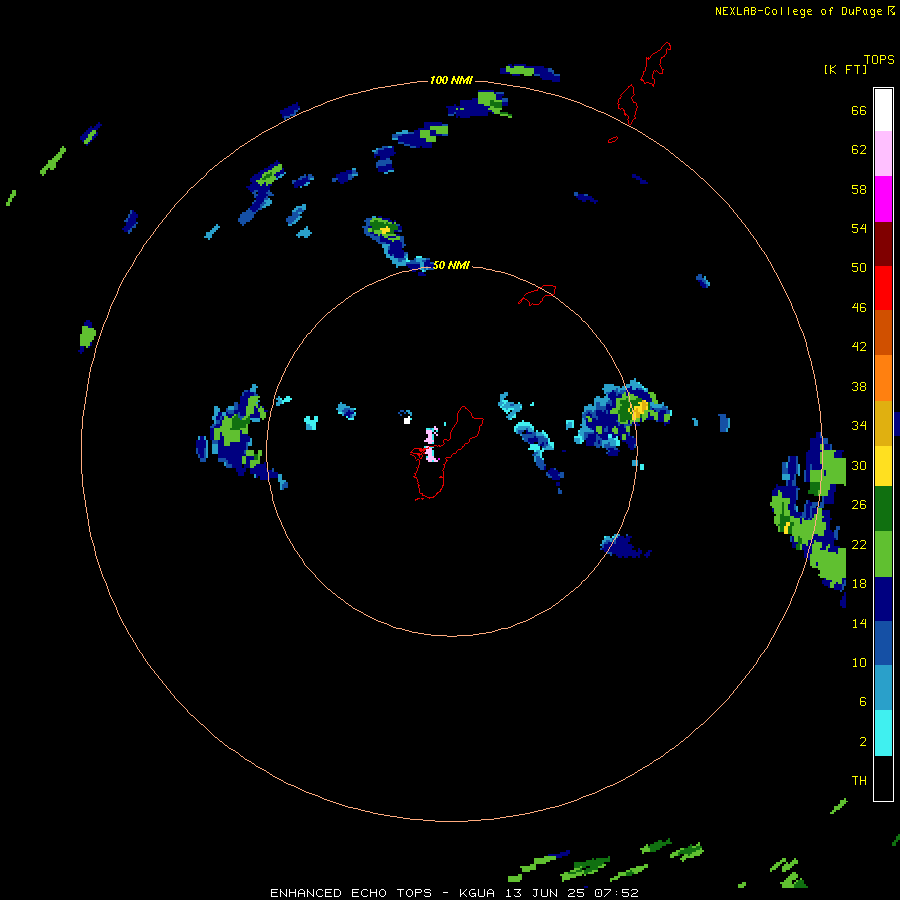Image resolution: width=900 pixels, height=900 pixels.
Task: Click the navy blue legend swatch
Action: pos(883,599)
